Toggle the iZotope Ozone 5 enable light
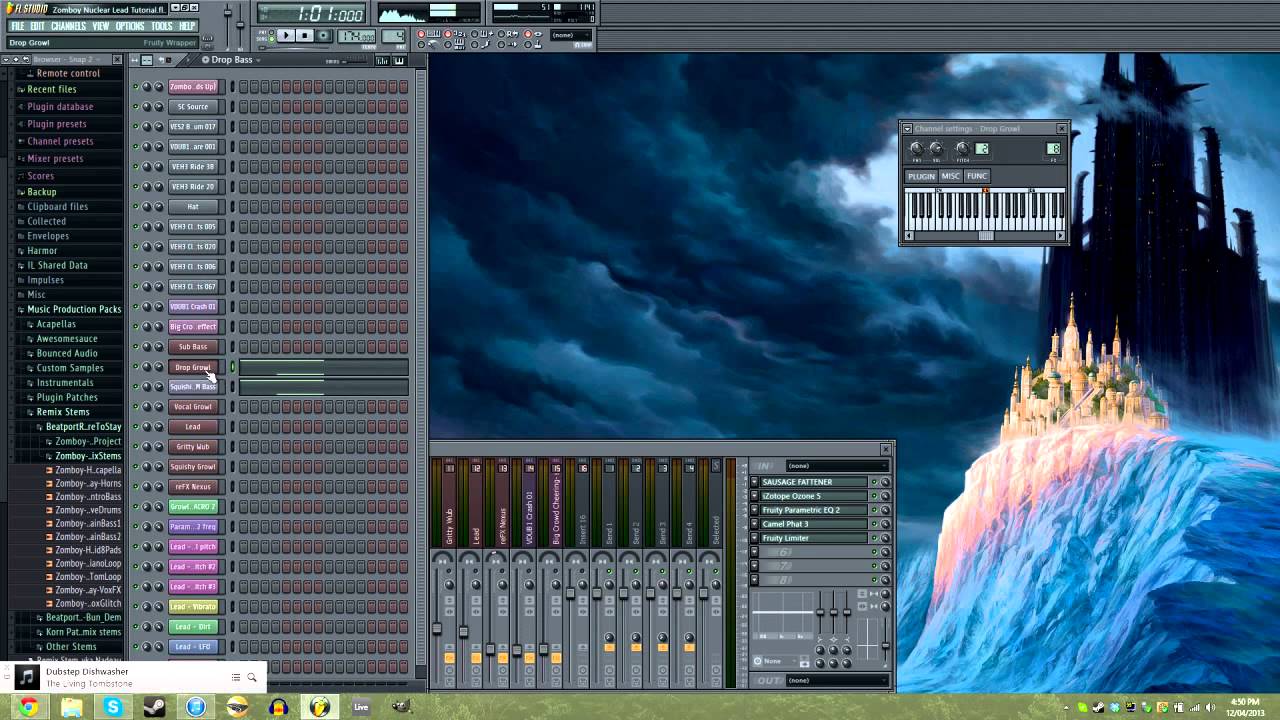 (873, 496)
